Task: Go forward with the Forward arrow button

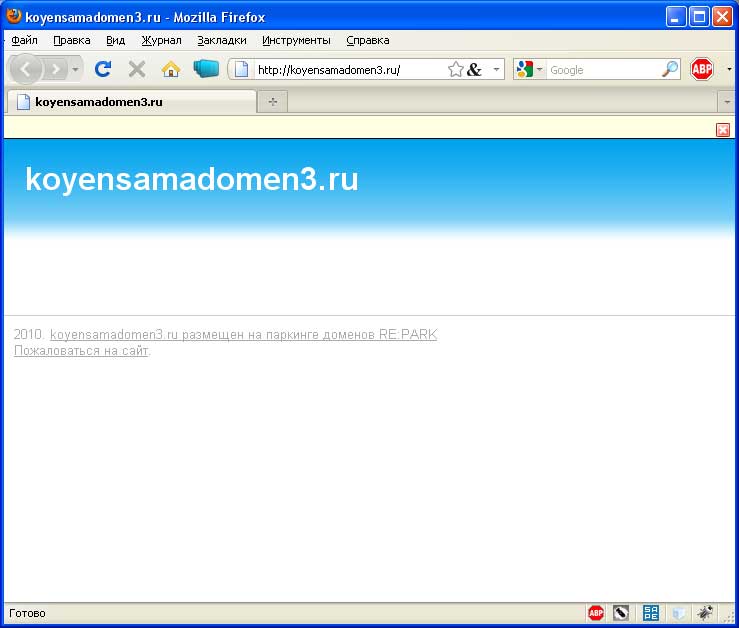Action: tap(56, 70)
